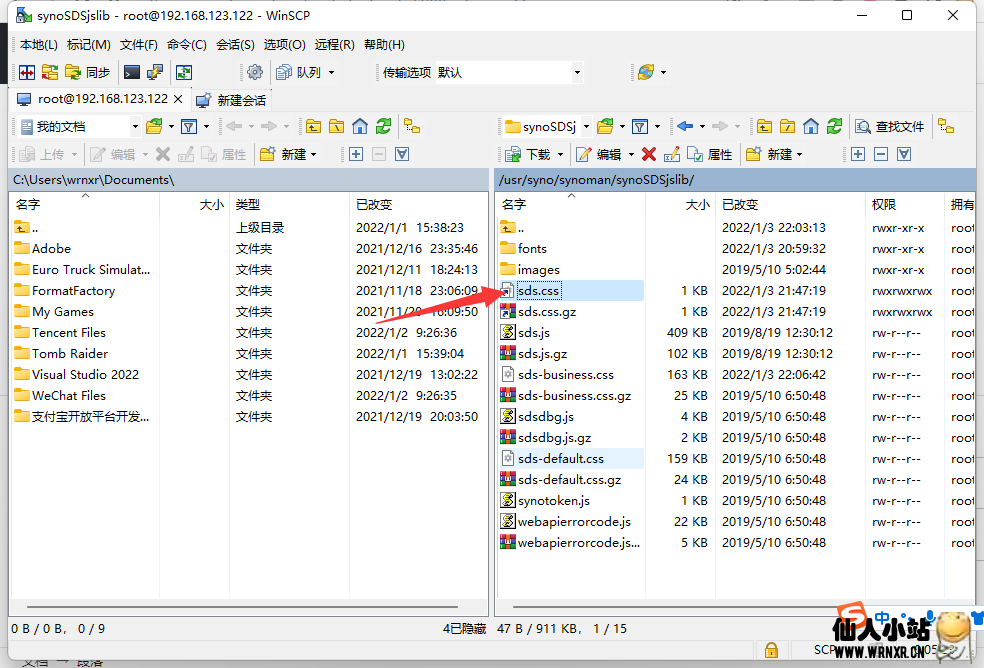984x668 pixels.
Task: Click the remote open directory icon
Action: click(605, 127)
